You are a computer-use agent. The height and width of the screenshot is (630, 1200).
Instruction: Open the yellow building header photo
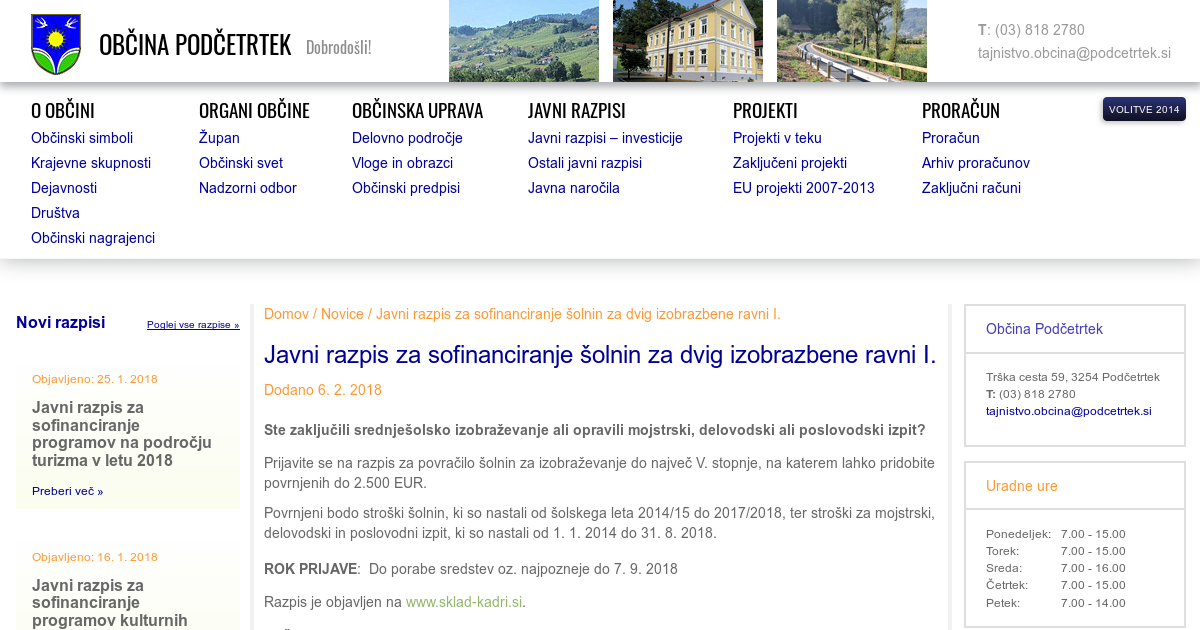(x=688, y=41)
